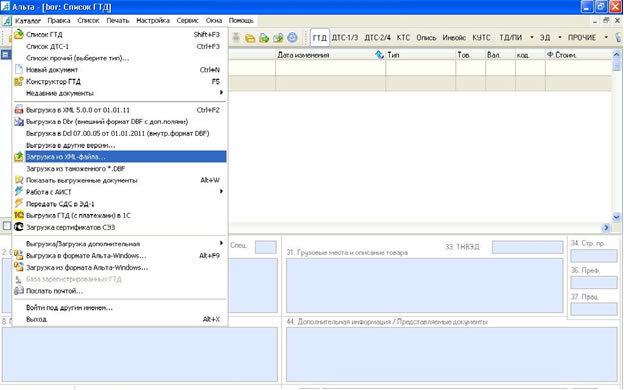Open the Правка menu
This screenshot has width=624, height=390.
tap(59, 21)
